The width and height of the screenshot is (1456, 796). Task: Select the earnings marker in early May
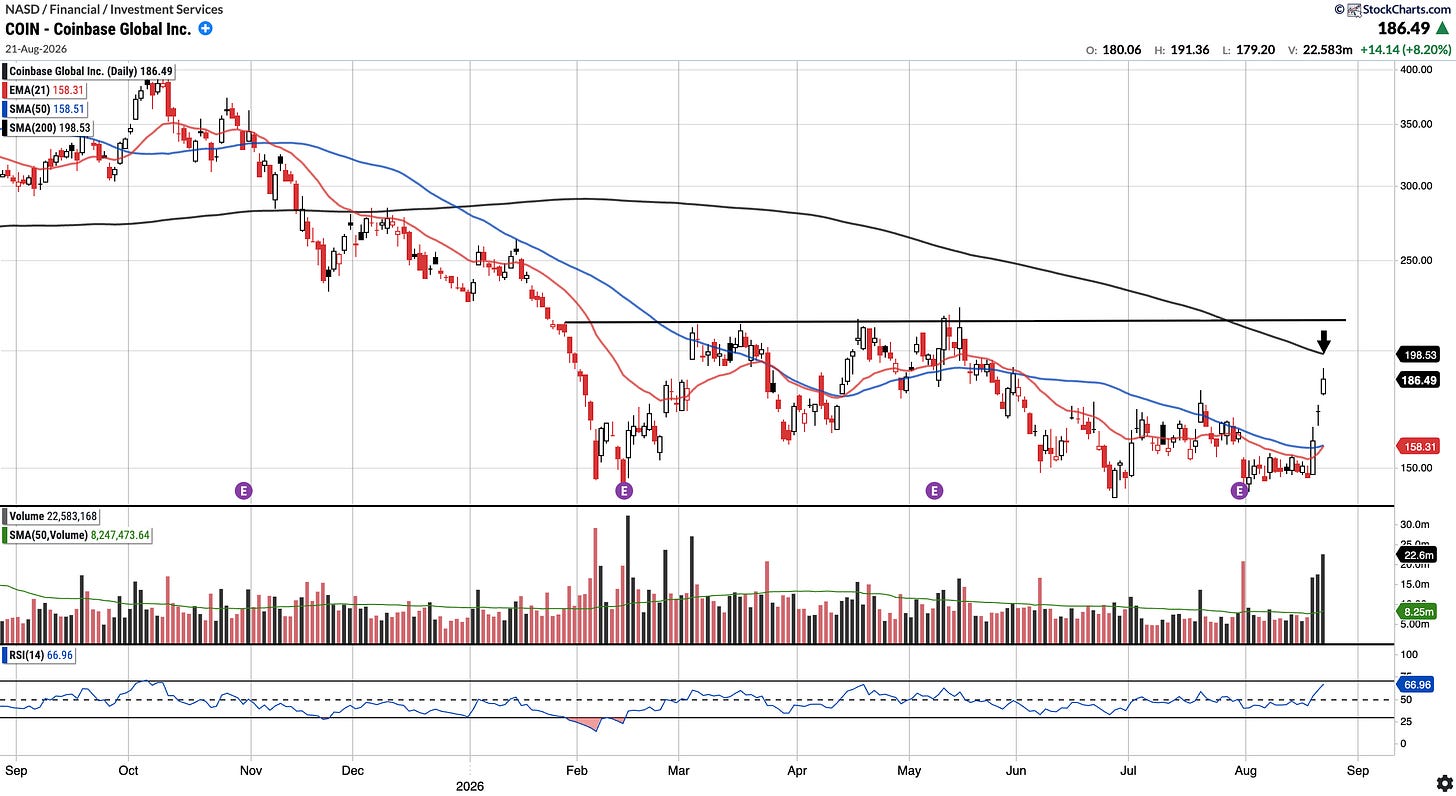934,490
